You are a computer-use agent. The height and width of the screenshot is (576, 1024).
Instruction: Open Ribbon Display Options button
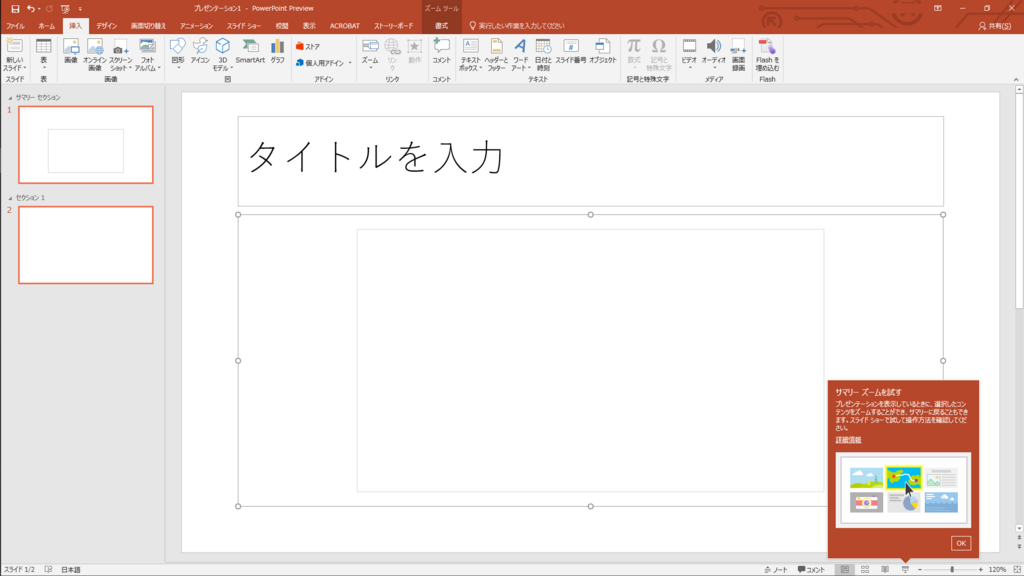pos(938,8)
